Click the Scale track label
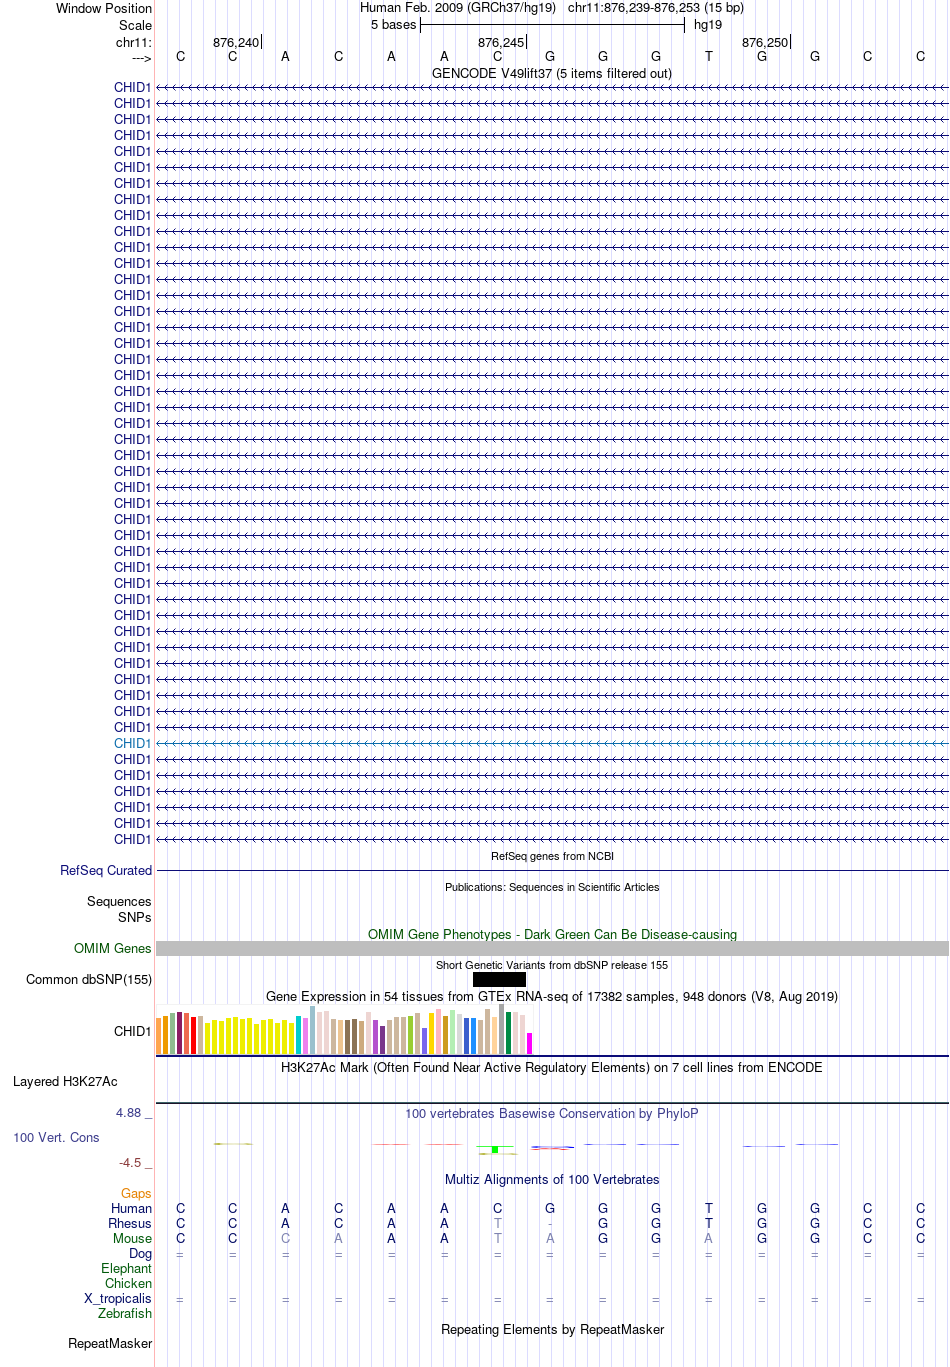 pyautogui.click(x=135, y=25)
